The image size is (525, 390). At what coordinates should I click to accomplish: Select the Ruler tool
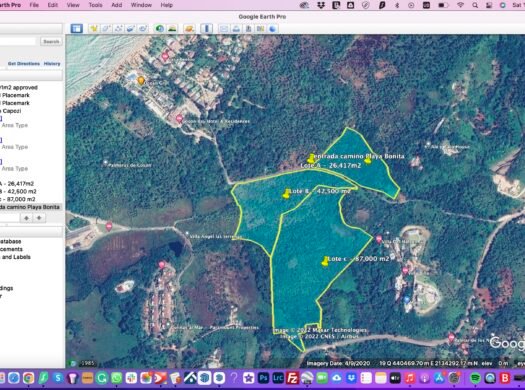(207, 28)
